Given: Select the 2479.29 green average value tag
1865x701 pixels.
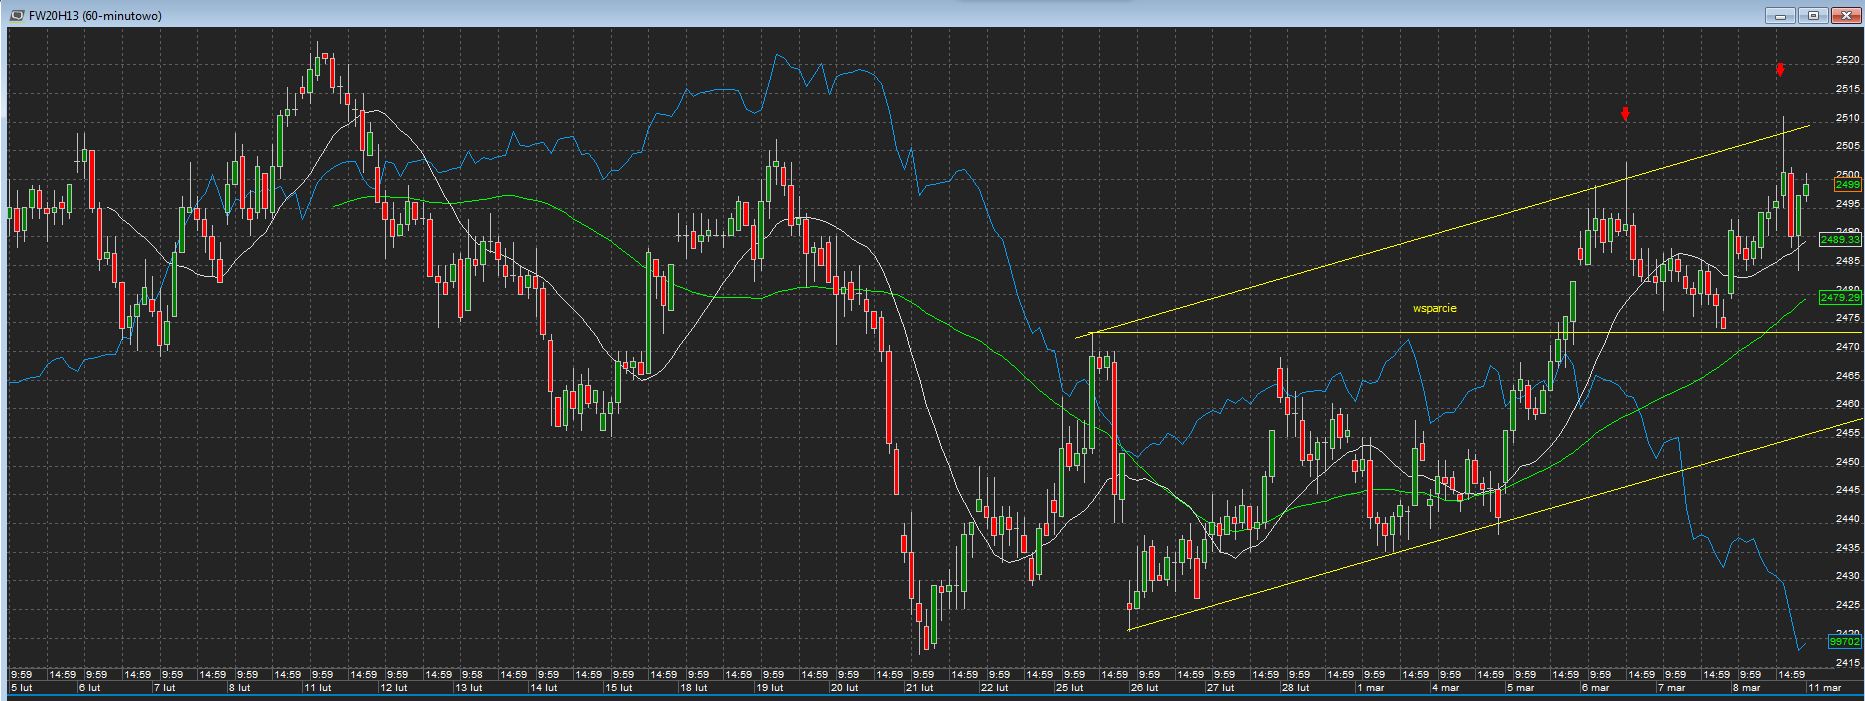Looking at the screenshot, I should point(1840,298).
